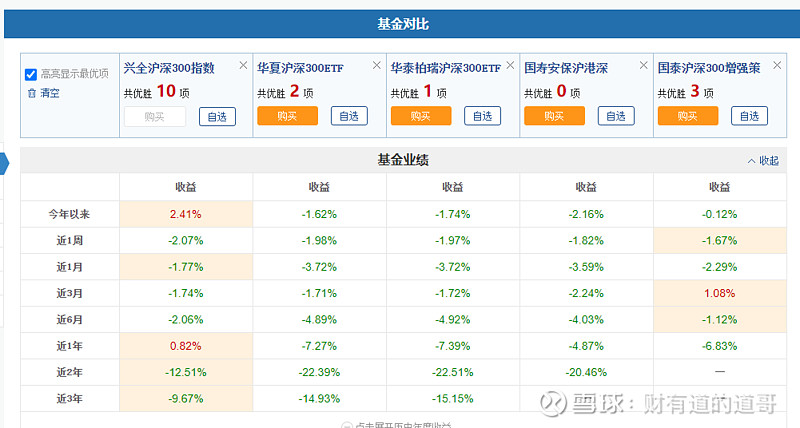Screen dimensions: 800x428
Task: Add 华夏沪深300ETF to 自选
Action: [x=349, y=116]
